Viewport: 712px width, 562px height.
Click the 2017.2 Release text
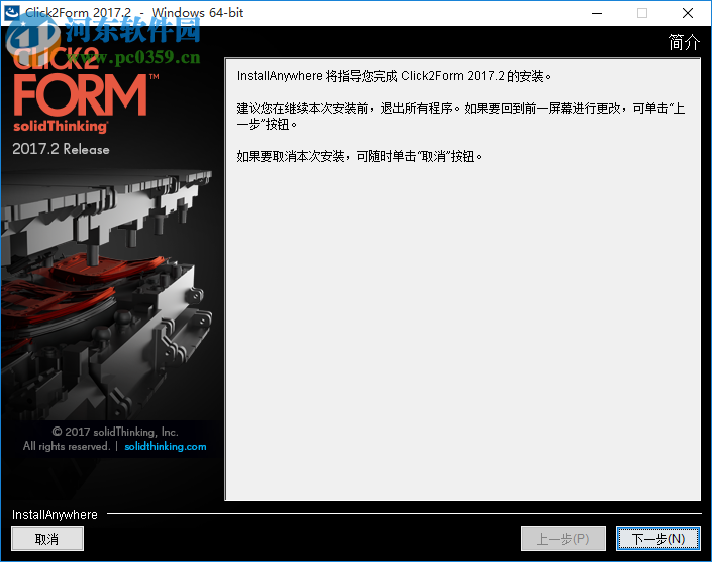pyautogui.click(x=61, y=149)
